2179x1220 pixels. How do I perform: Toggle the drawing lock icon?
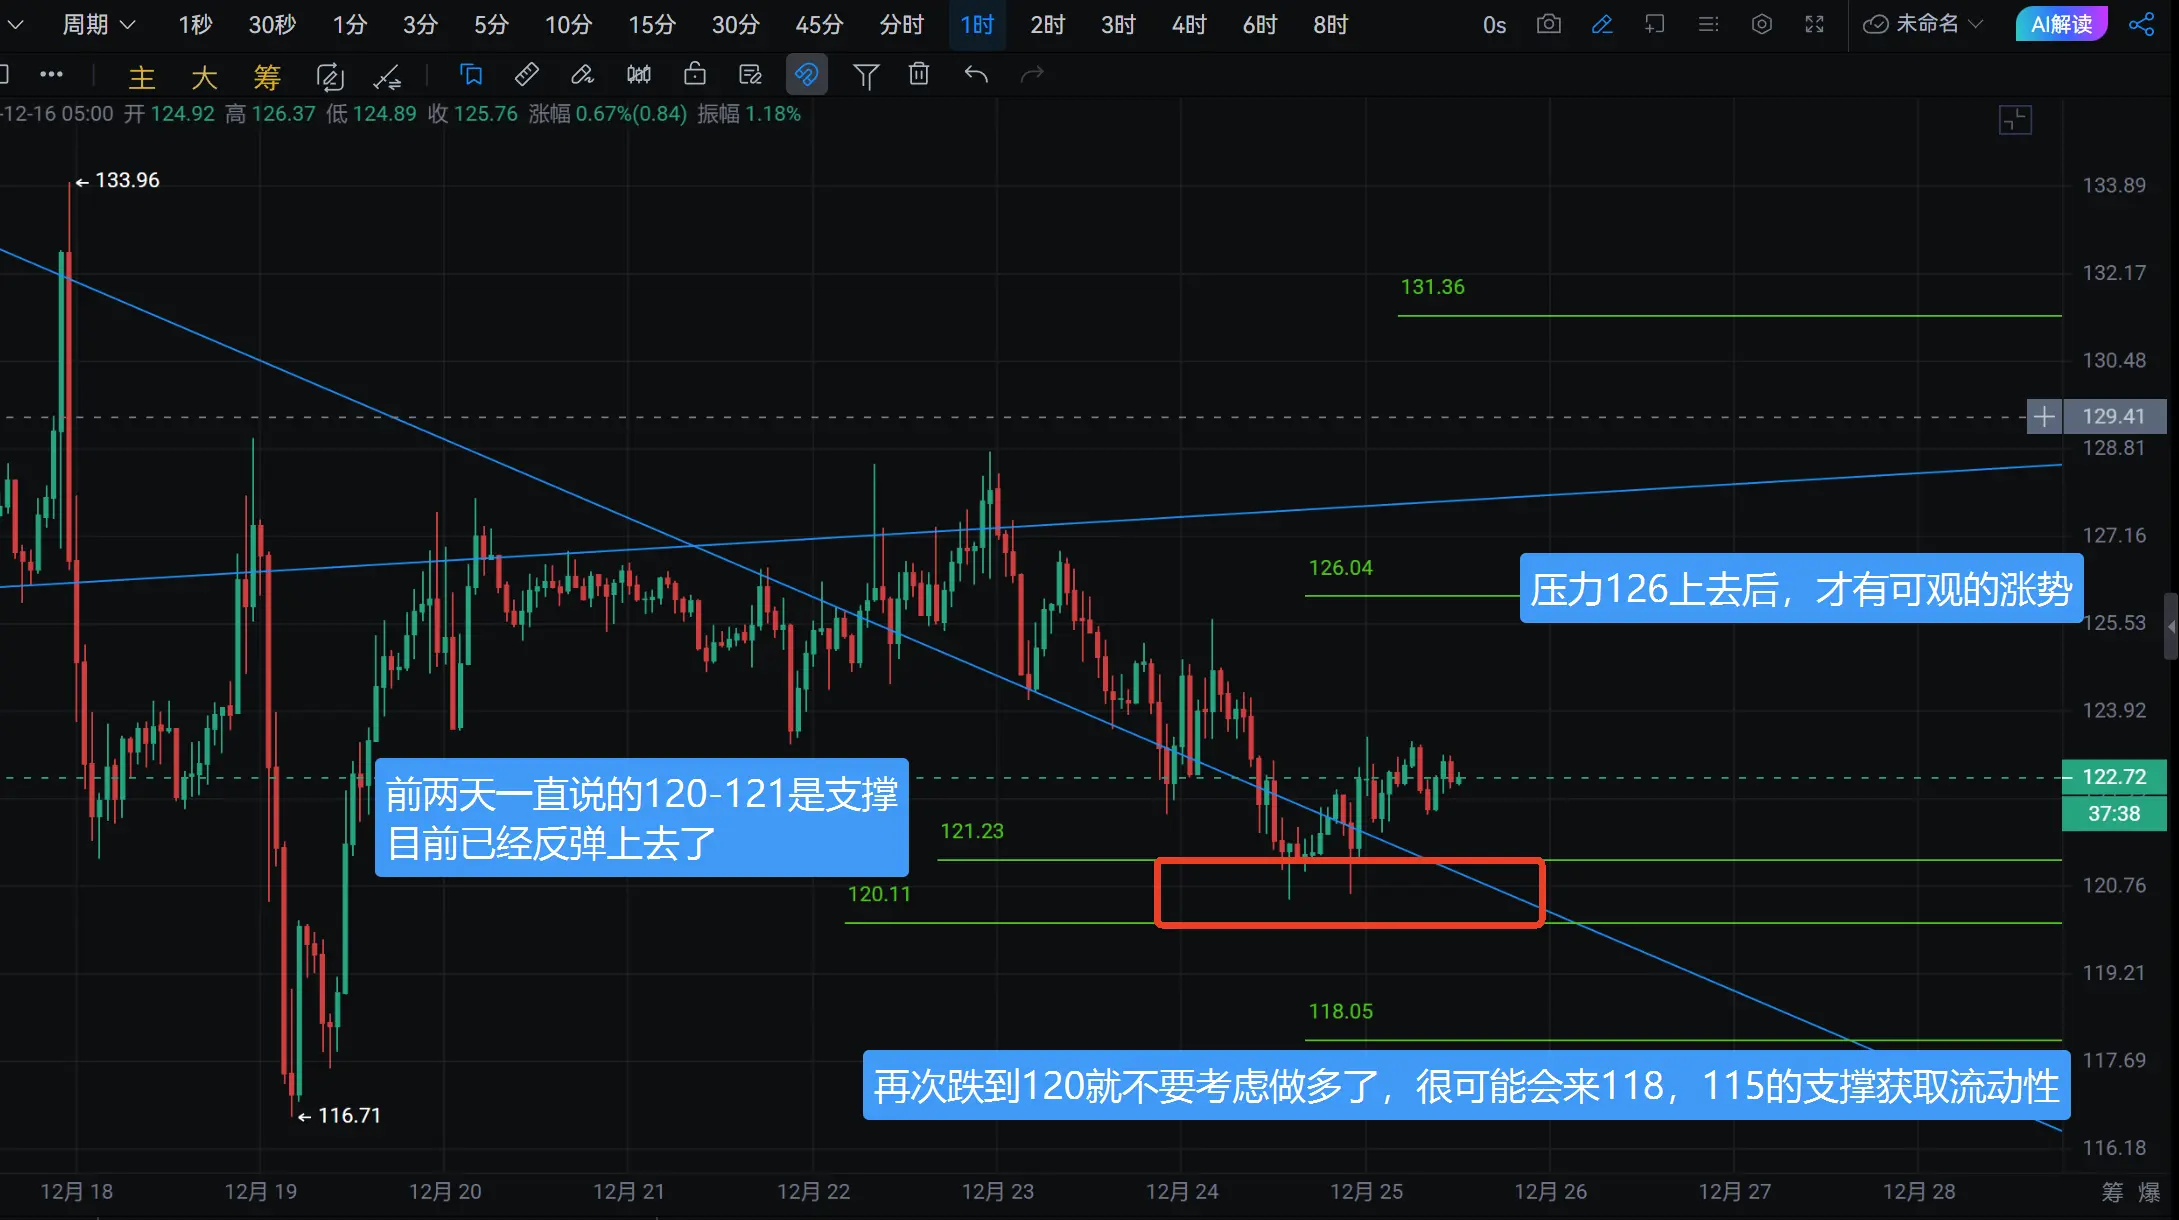[x=694, y=75]
